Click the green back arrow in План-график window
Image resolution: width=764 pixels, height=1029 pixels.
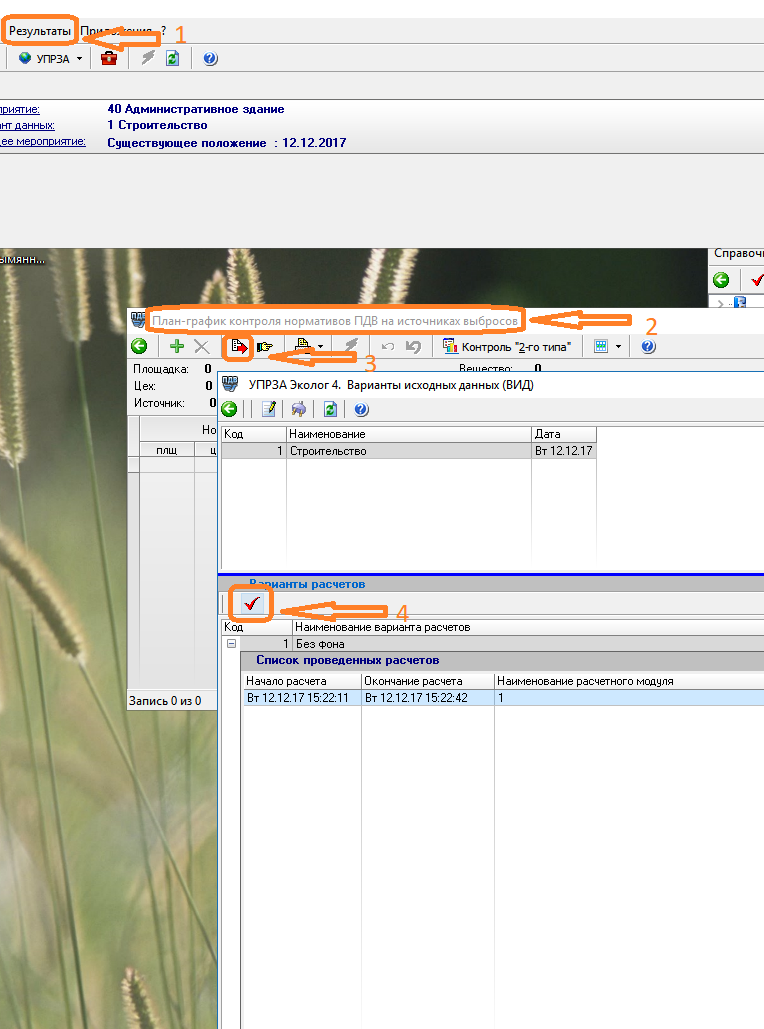pos(139,347)
